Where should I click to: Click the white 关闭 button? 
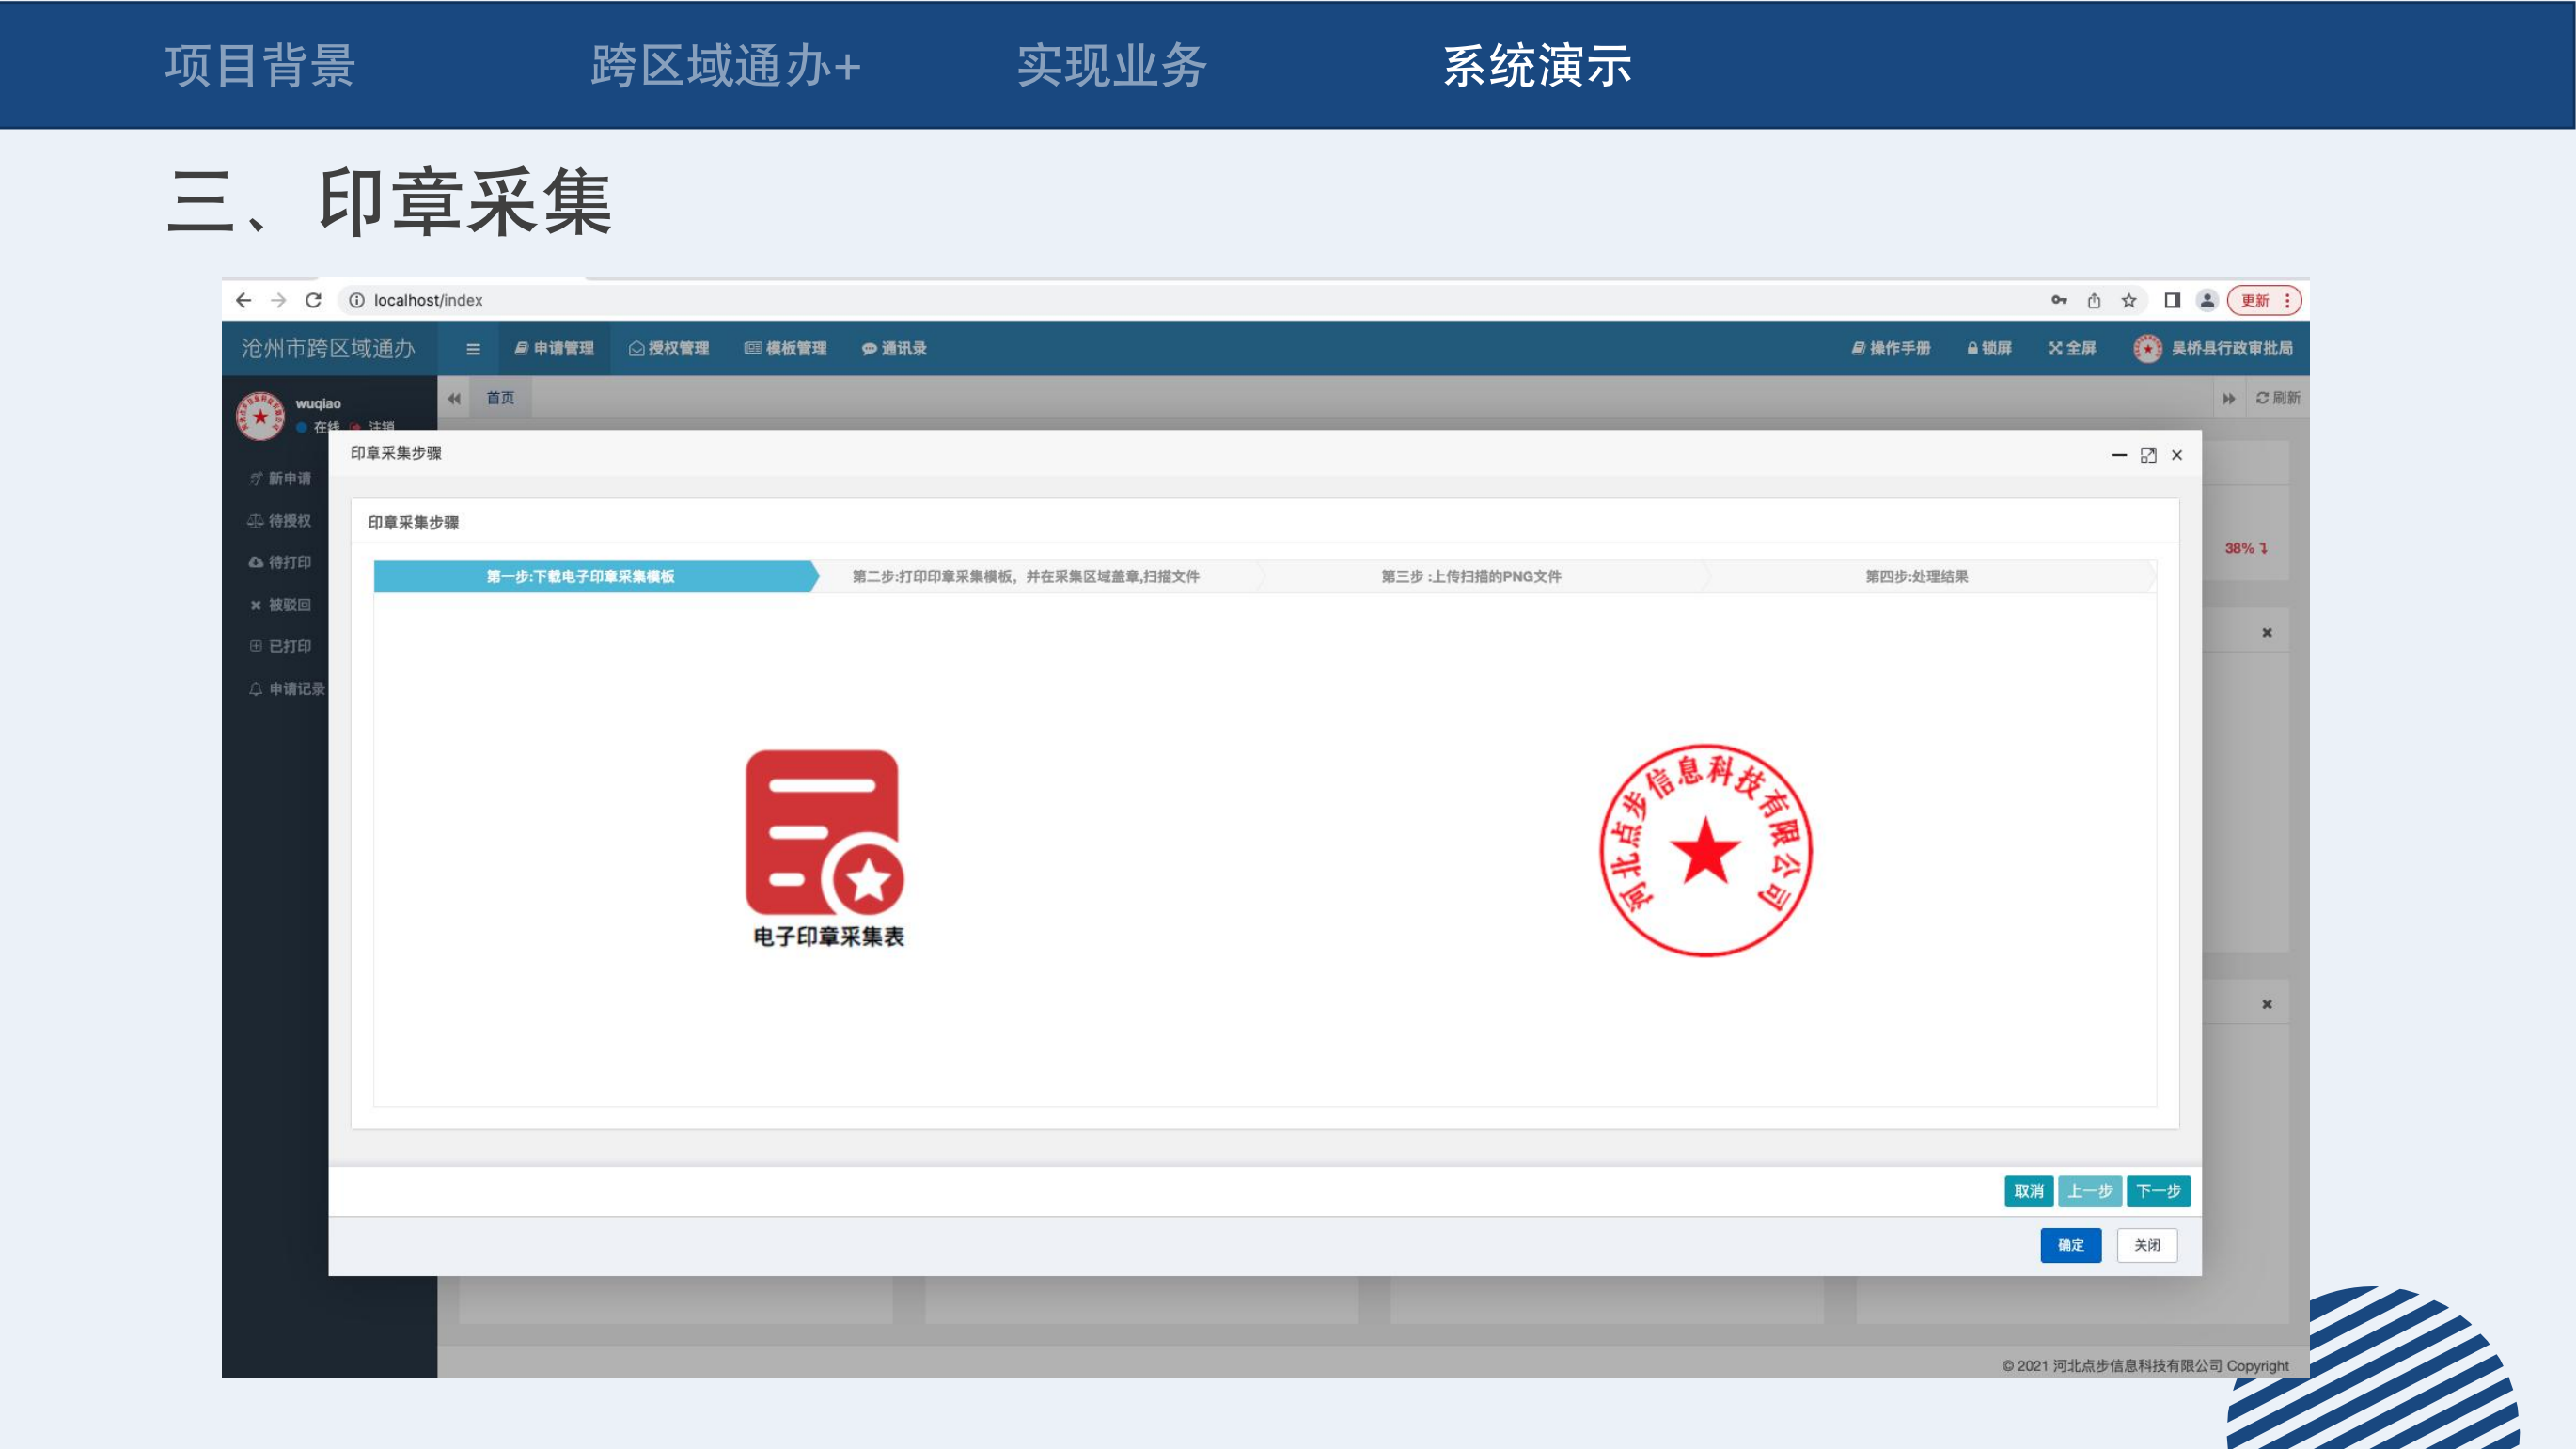pyautogui.click(x=2146, y=1245)
